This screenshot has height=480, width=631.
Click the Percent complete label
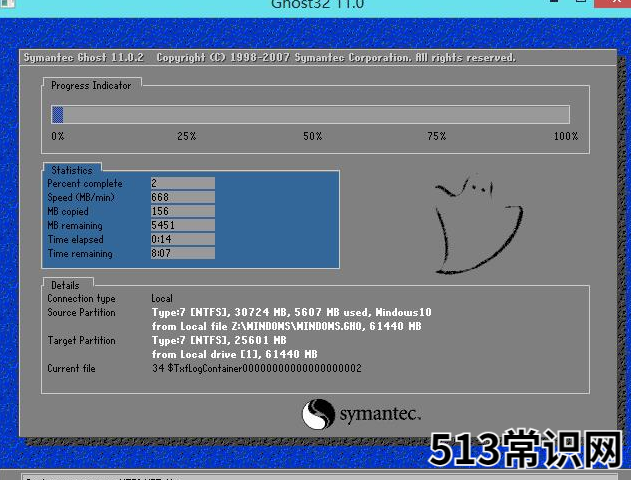tap(85, 183)
